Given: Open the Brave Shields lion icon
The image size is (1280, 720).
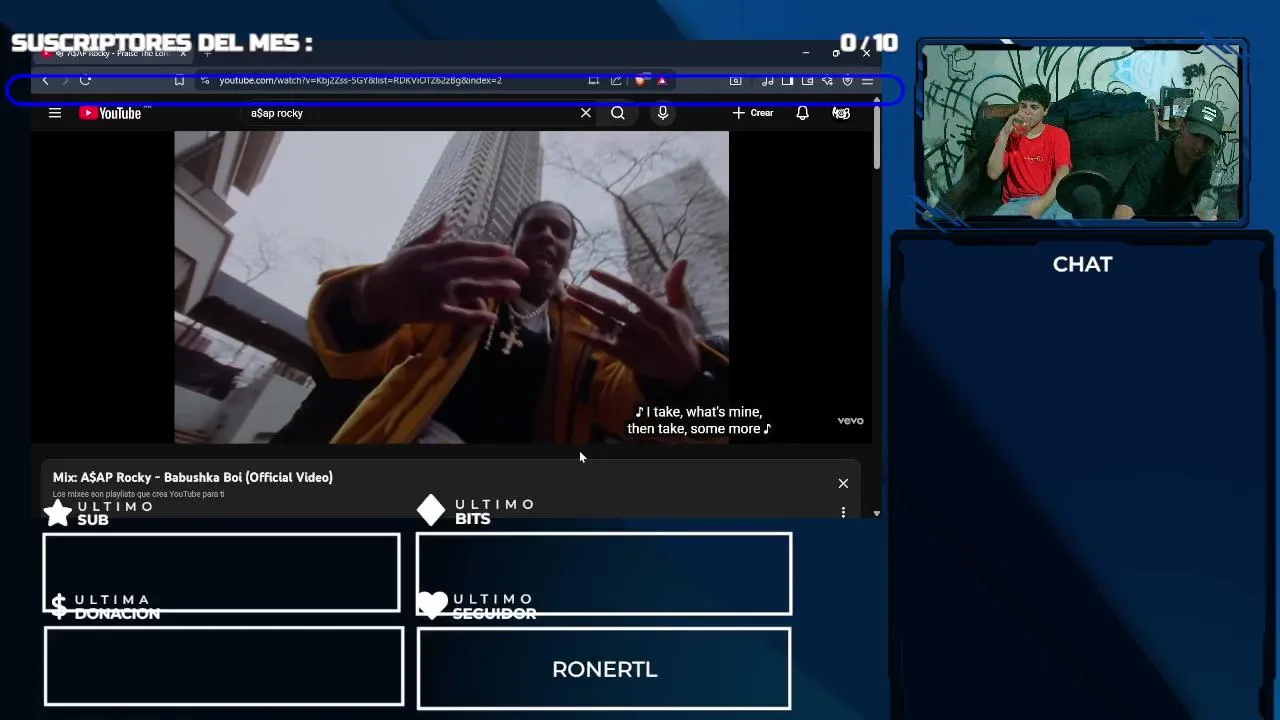Looking at the screenshot, I should click(x=640, y=81).
